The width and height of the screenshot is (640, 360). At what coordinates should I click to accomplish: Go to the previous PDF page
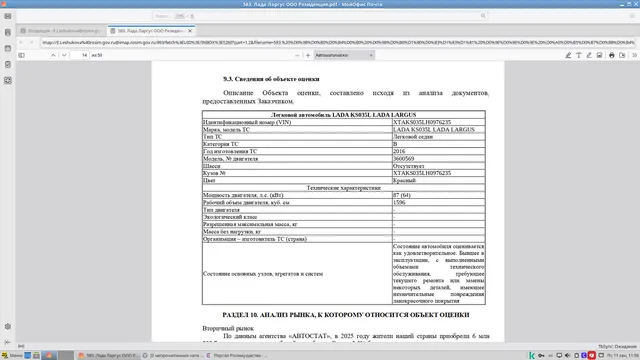53,55
